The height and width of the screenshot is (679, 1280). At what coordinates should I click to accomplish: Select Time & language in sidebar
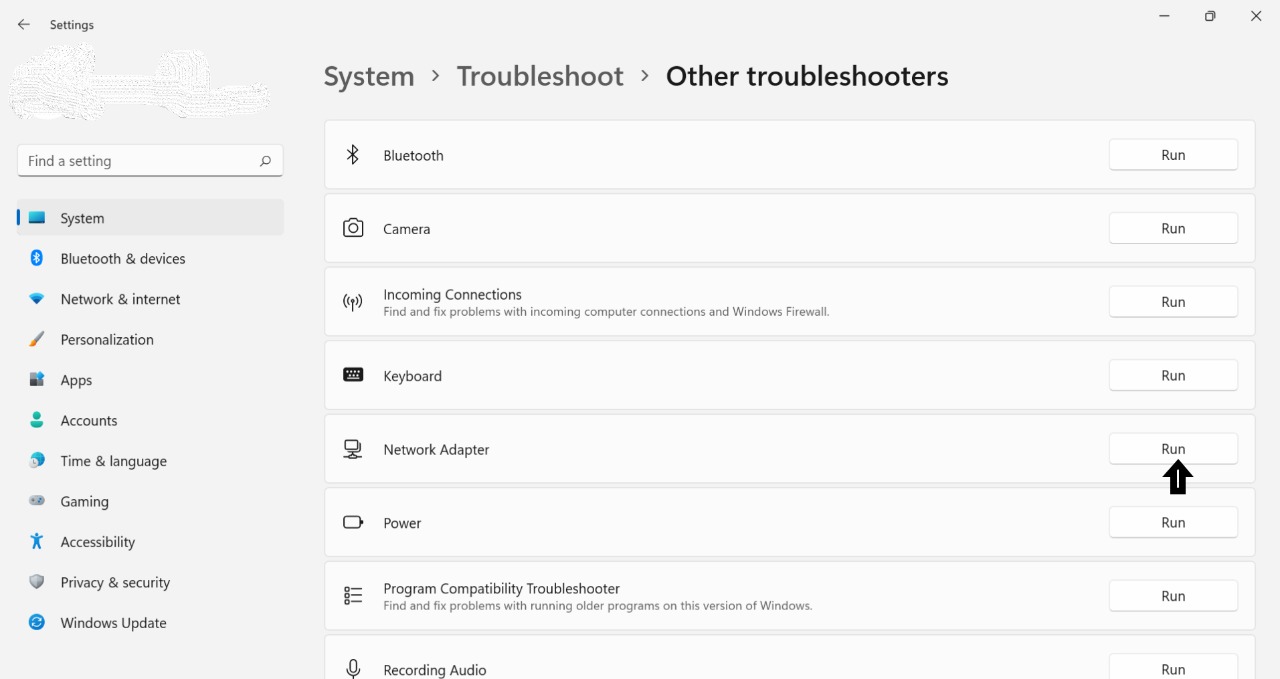pyautogui.click(x=113, y=461)
